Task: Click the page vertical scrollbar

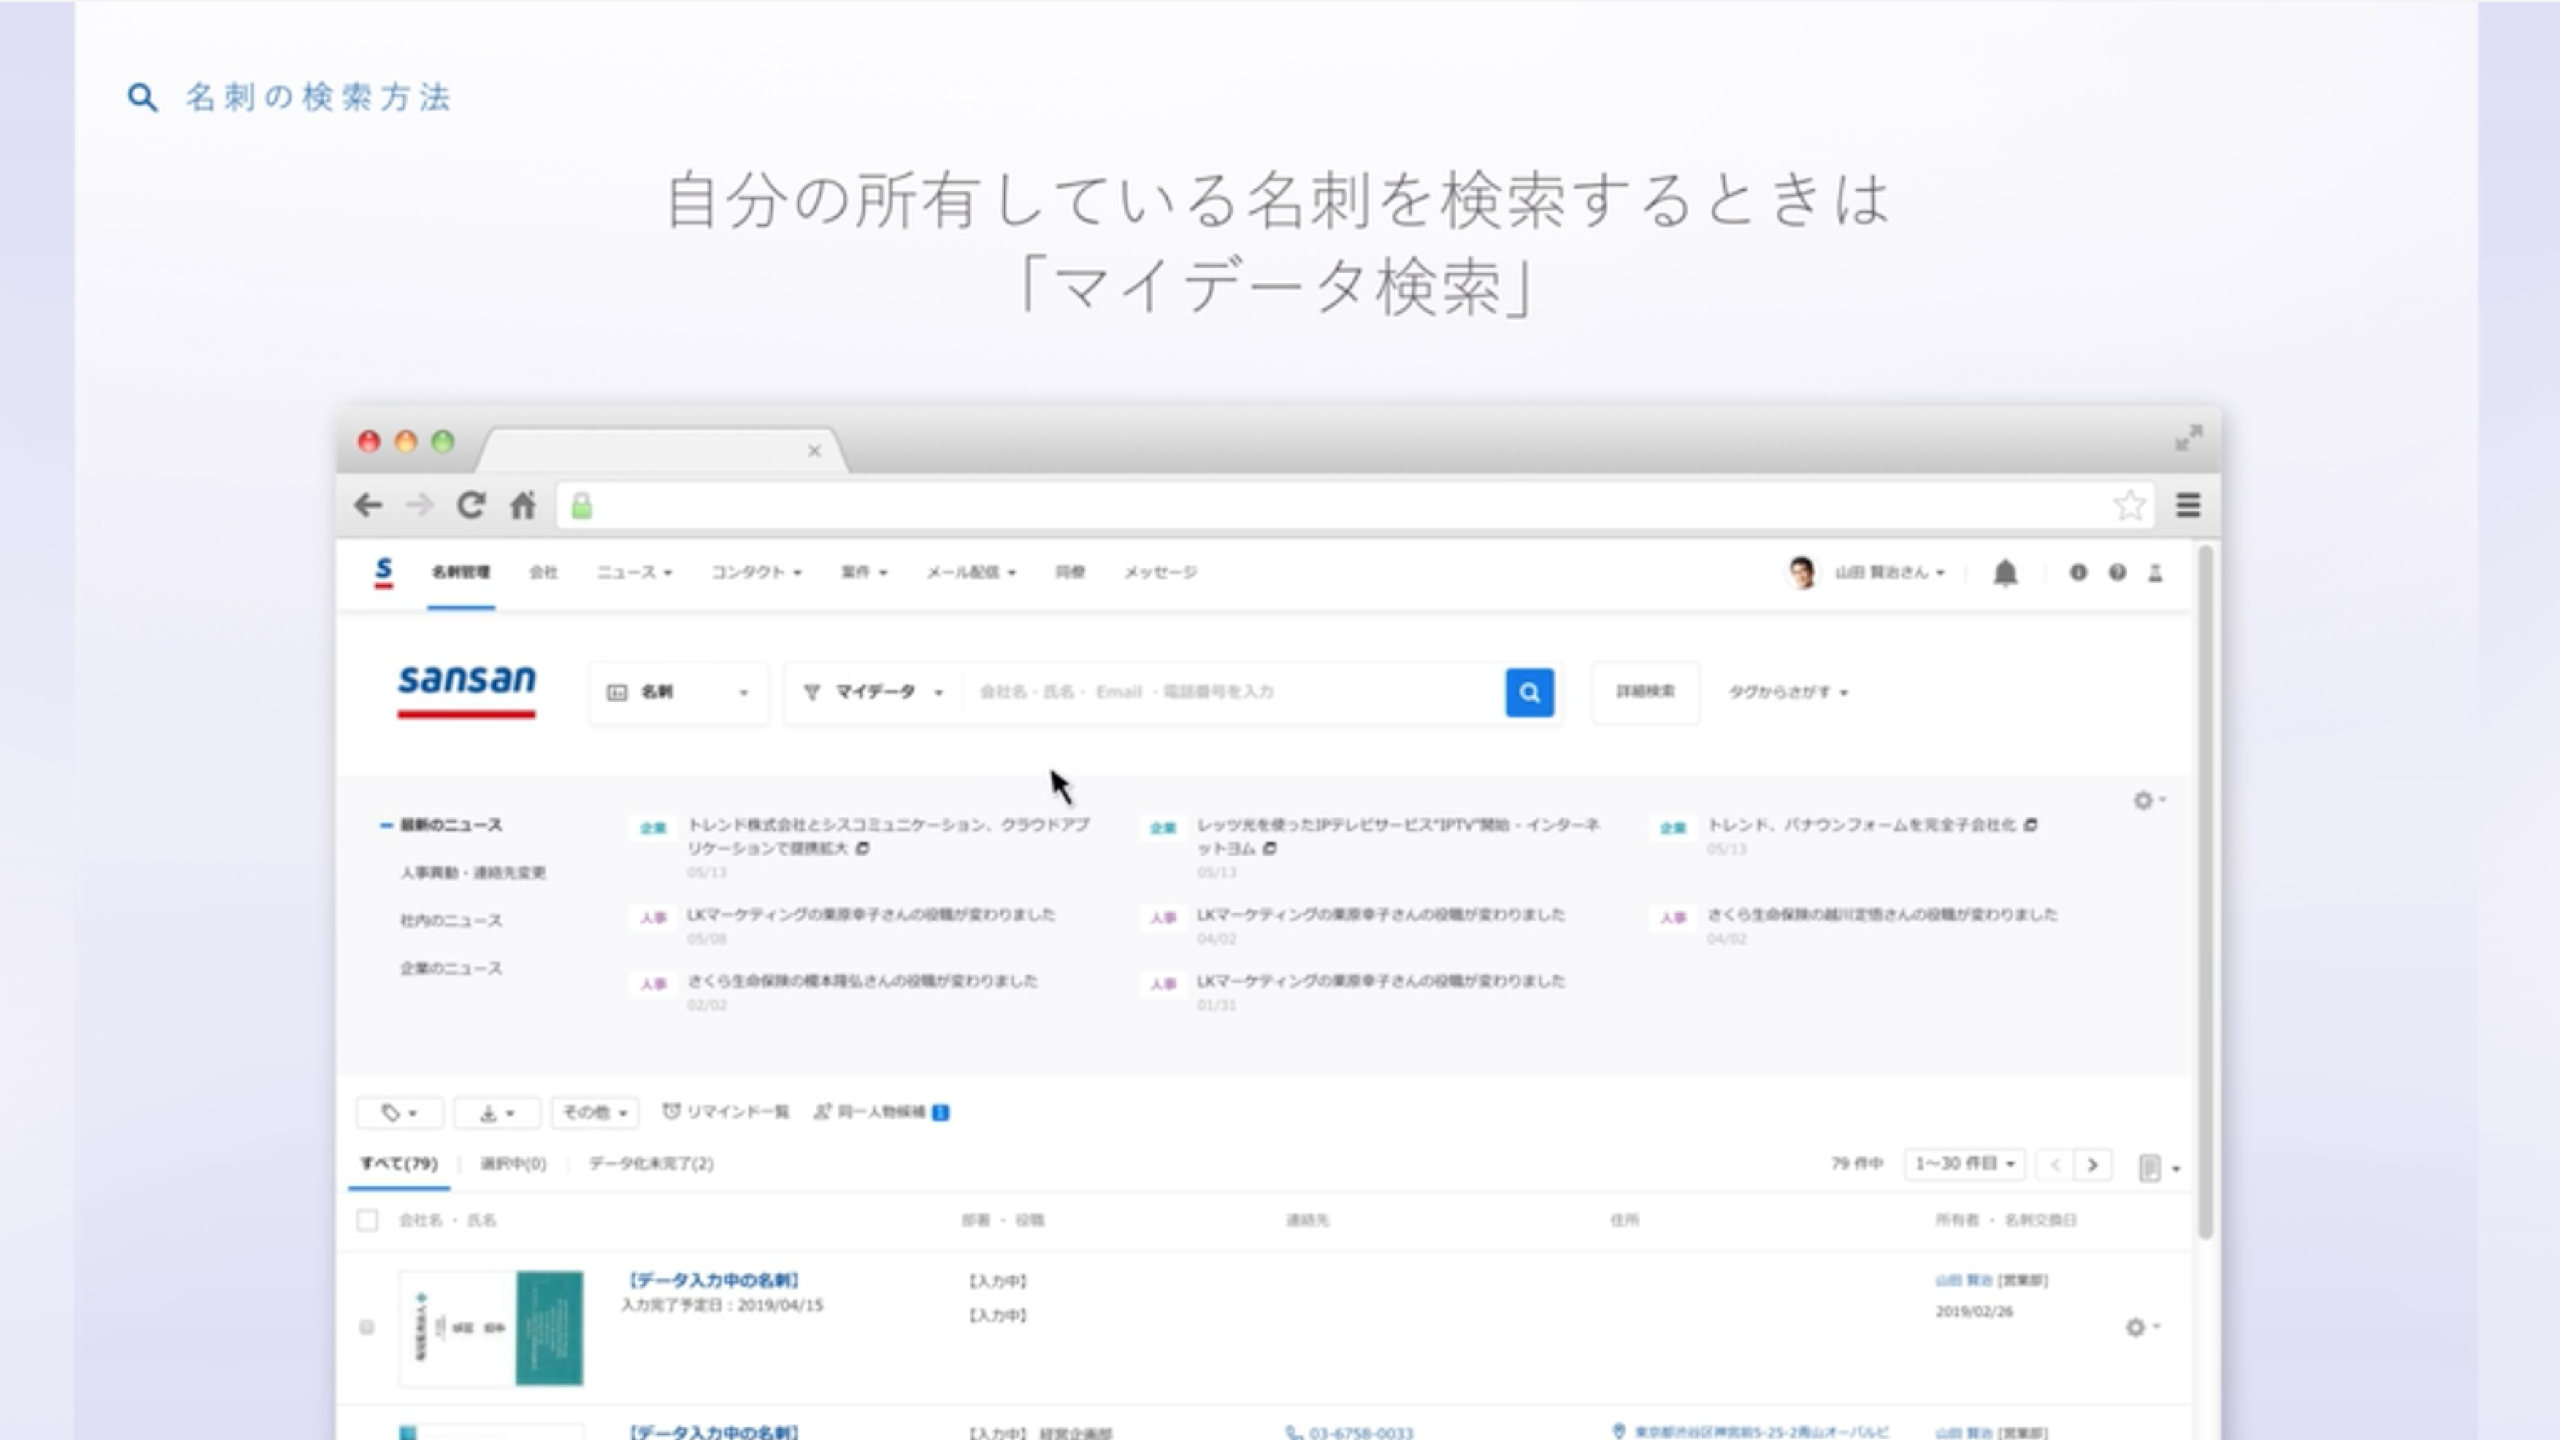Action: [2204, 890]
